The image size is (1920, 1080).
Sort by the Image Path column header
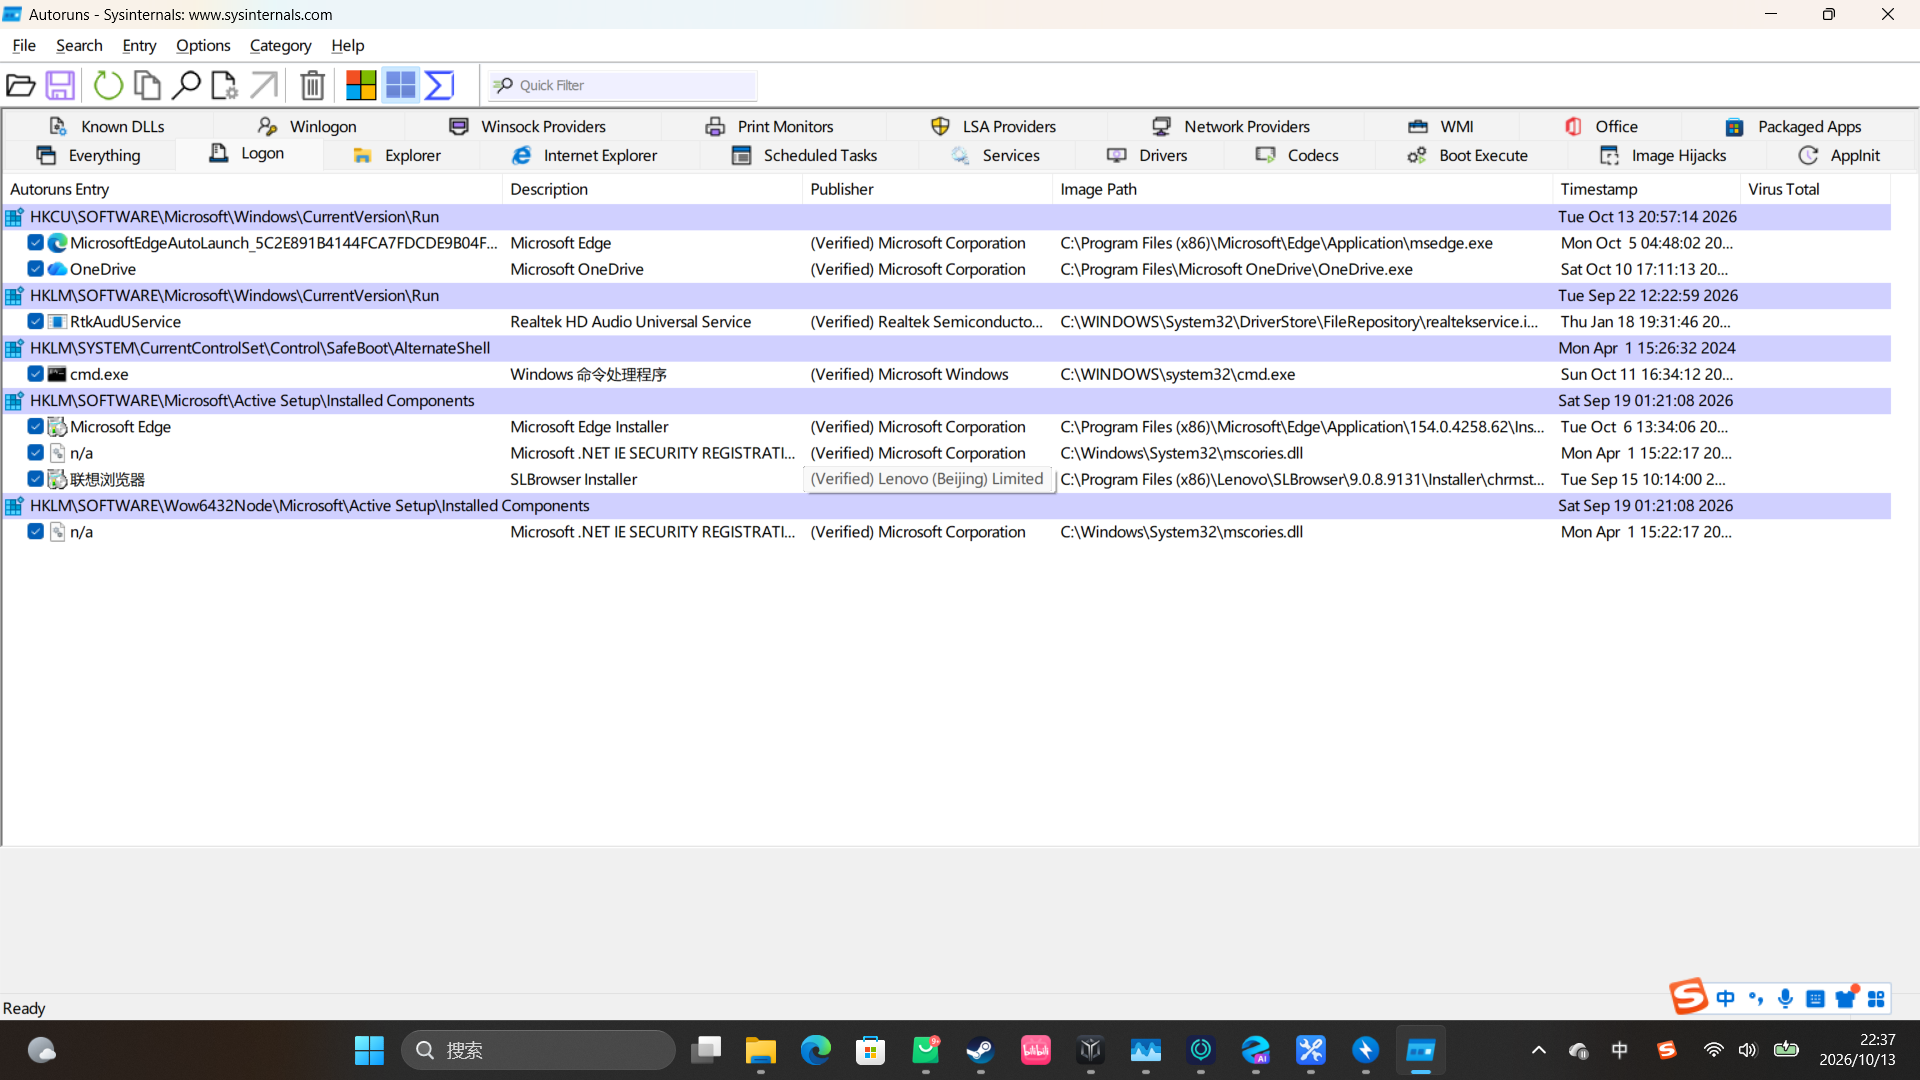click(1302, 189)
